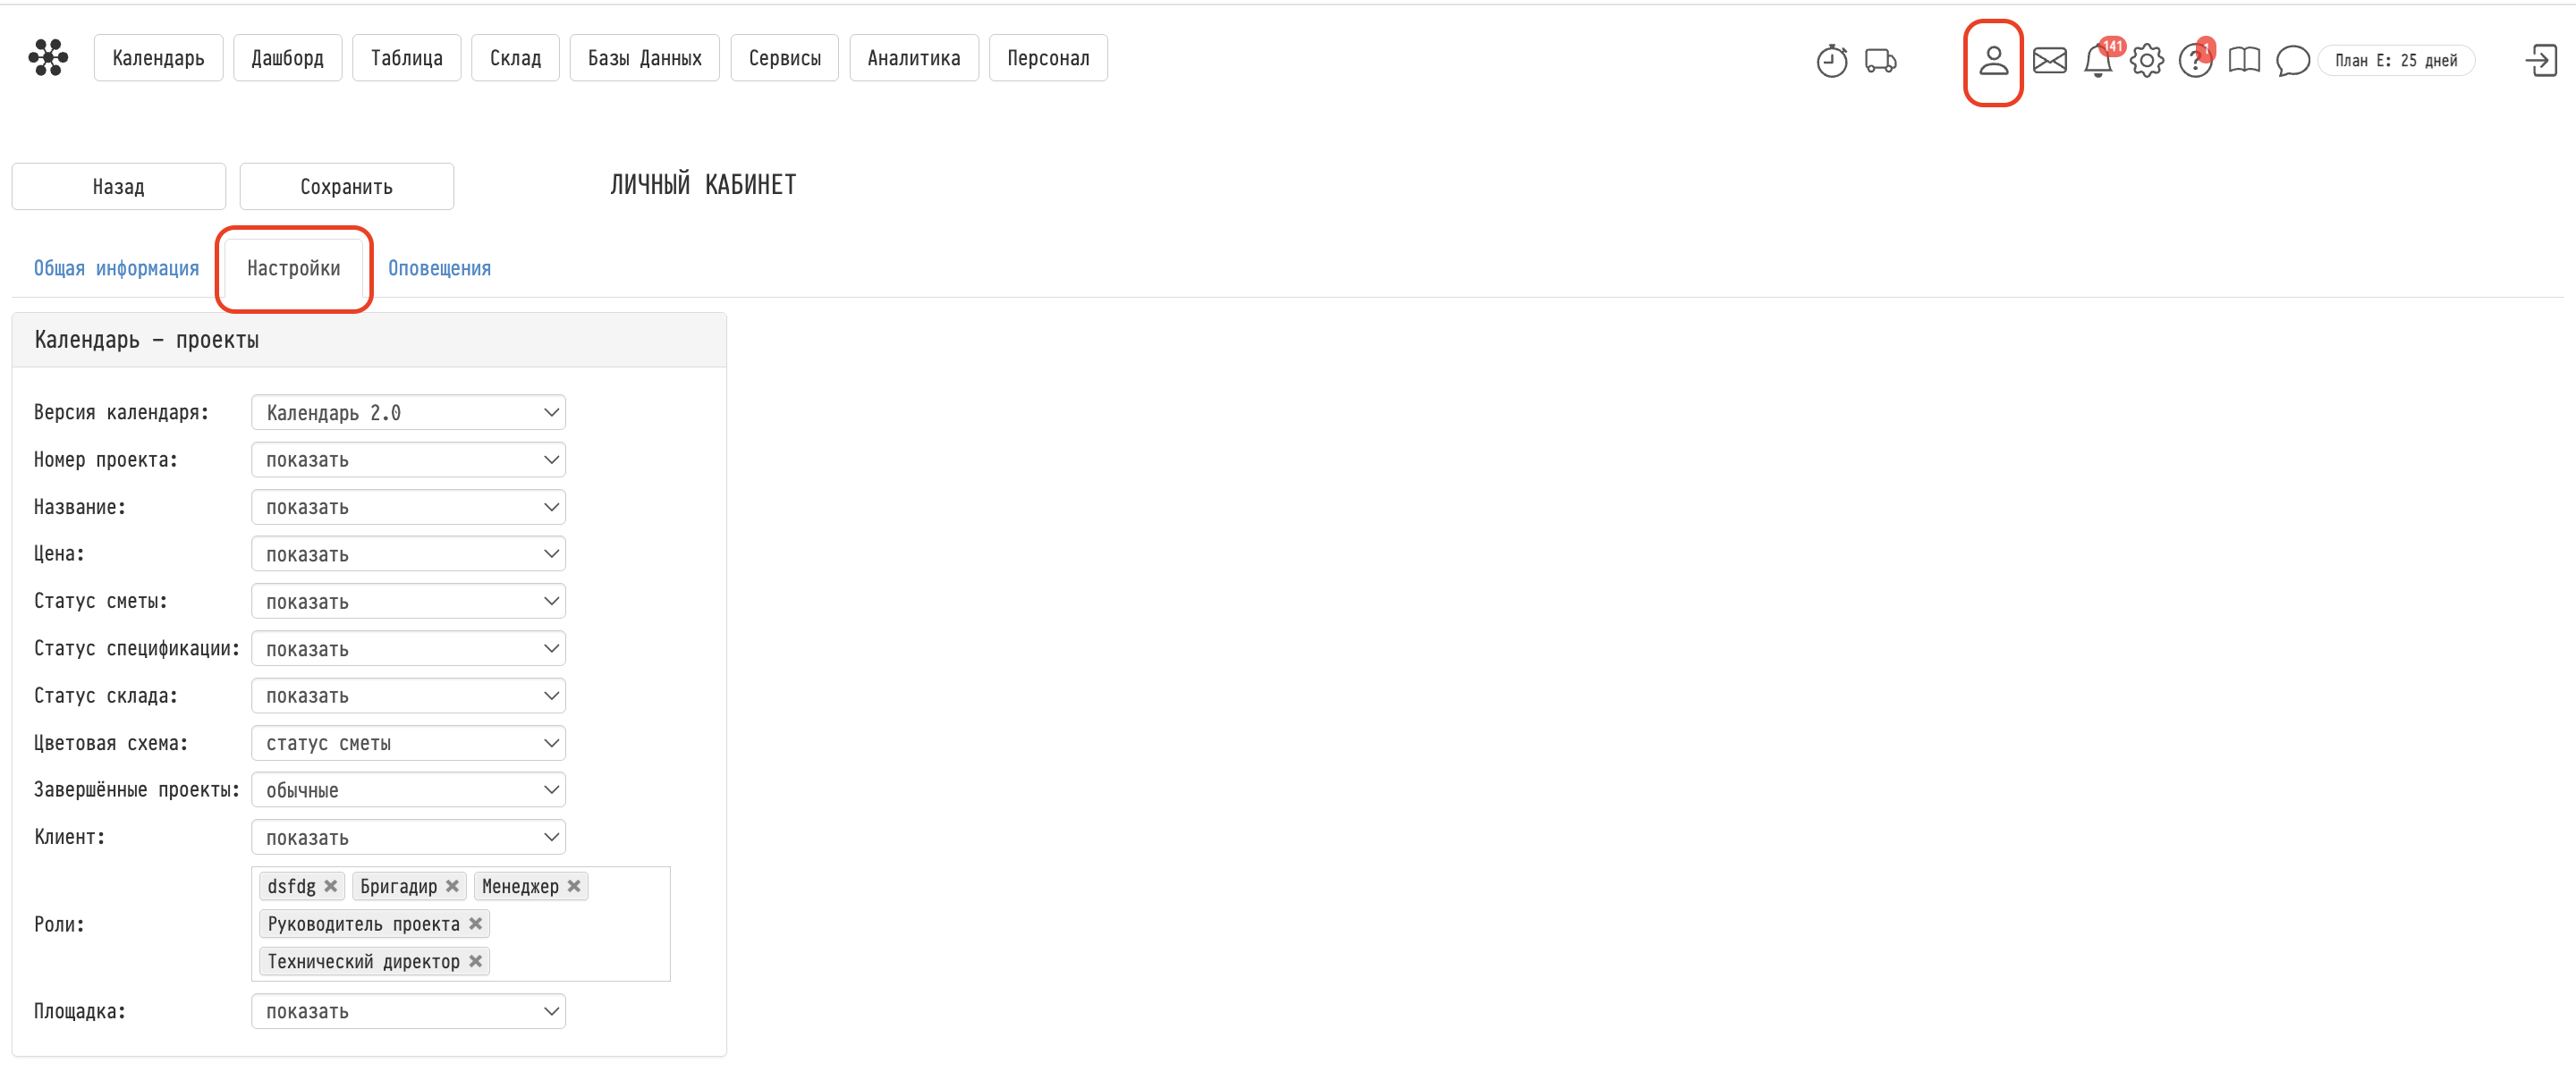Click the Сохранить button
This screenshot has height=1080, width=2576.
(x=346, y=186)
